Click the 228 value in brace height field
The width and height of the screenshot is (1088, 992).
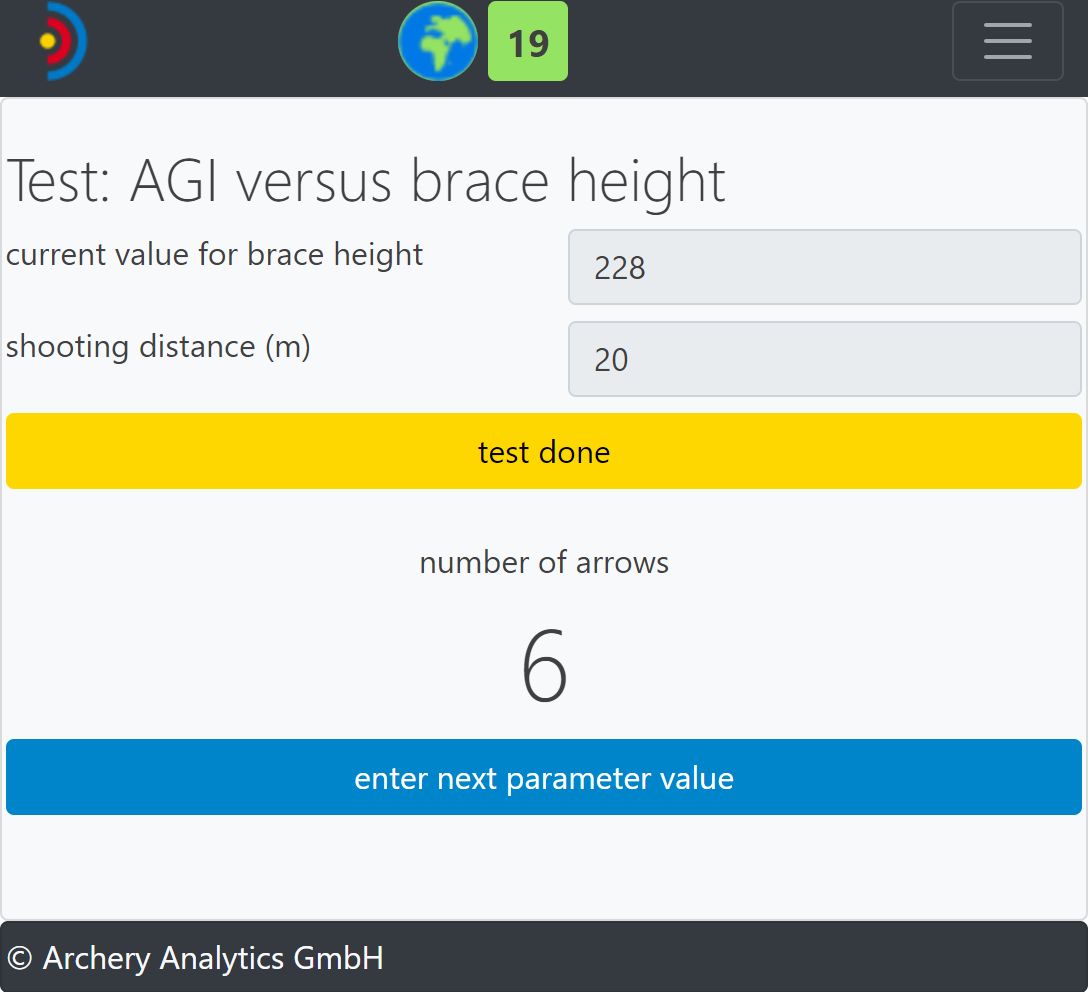[x=620, y=268]
